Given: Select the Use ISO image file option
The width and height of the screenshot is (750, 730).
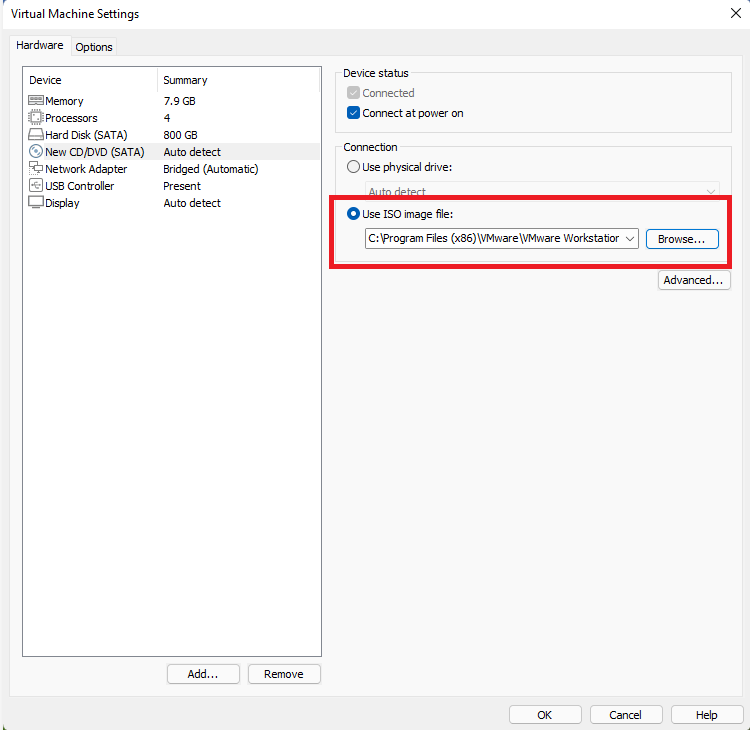Looking at the screenshot, I should point(353,214).
